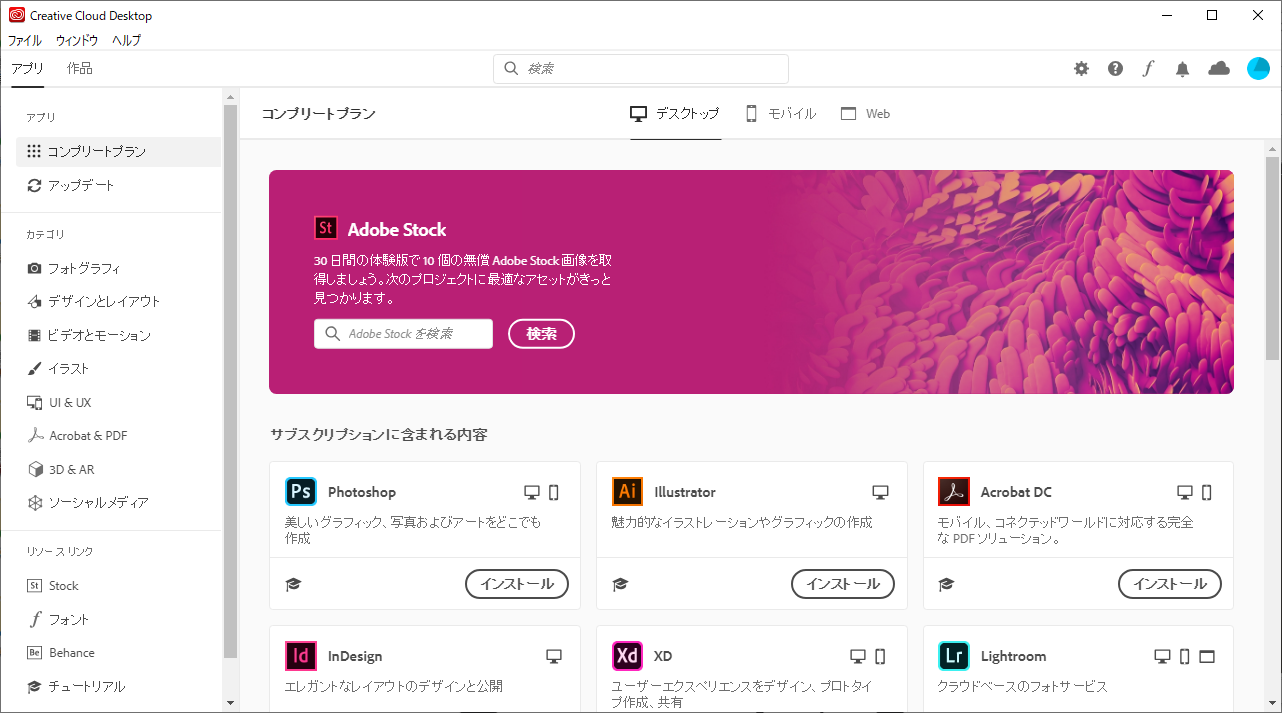
Task: Install Illustrator with インストール button
Action: click(x=843, y=584)
